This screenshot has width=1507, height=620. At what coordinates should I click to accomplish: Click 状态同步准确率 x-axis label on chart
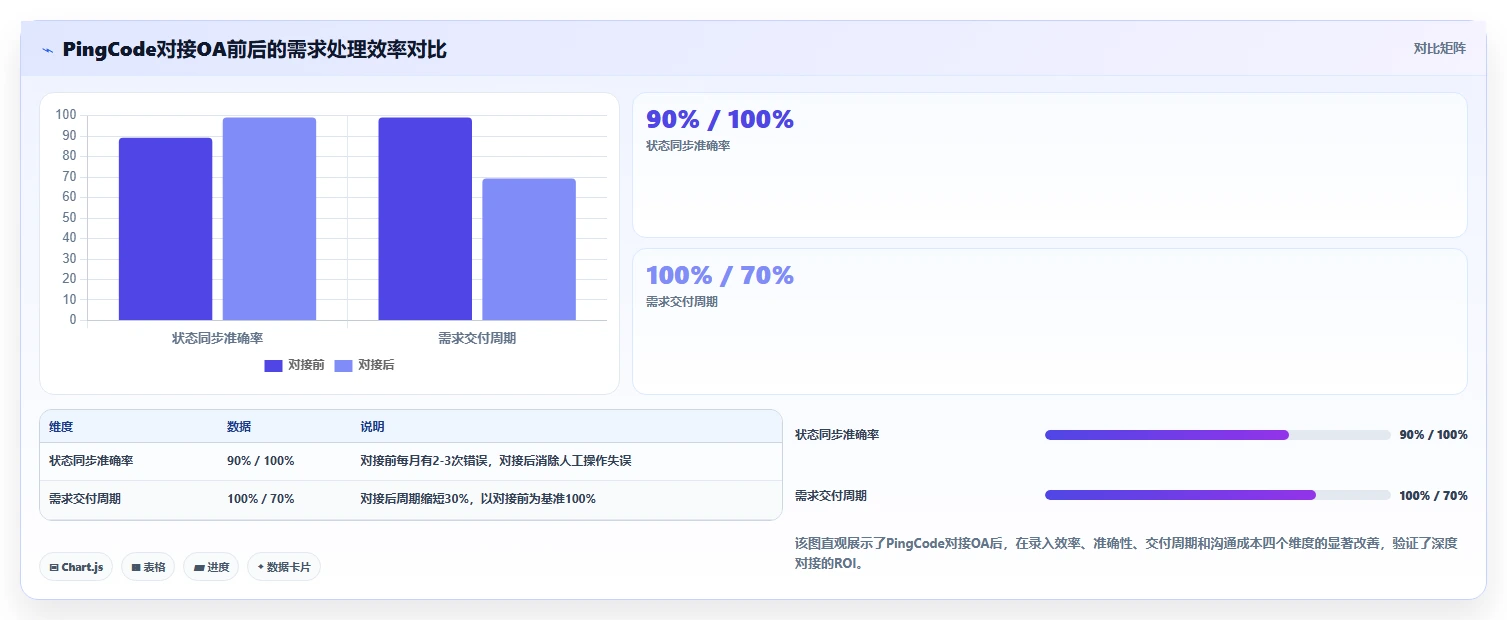pos(217,338)
